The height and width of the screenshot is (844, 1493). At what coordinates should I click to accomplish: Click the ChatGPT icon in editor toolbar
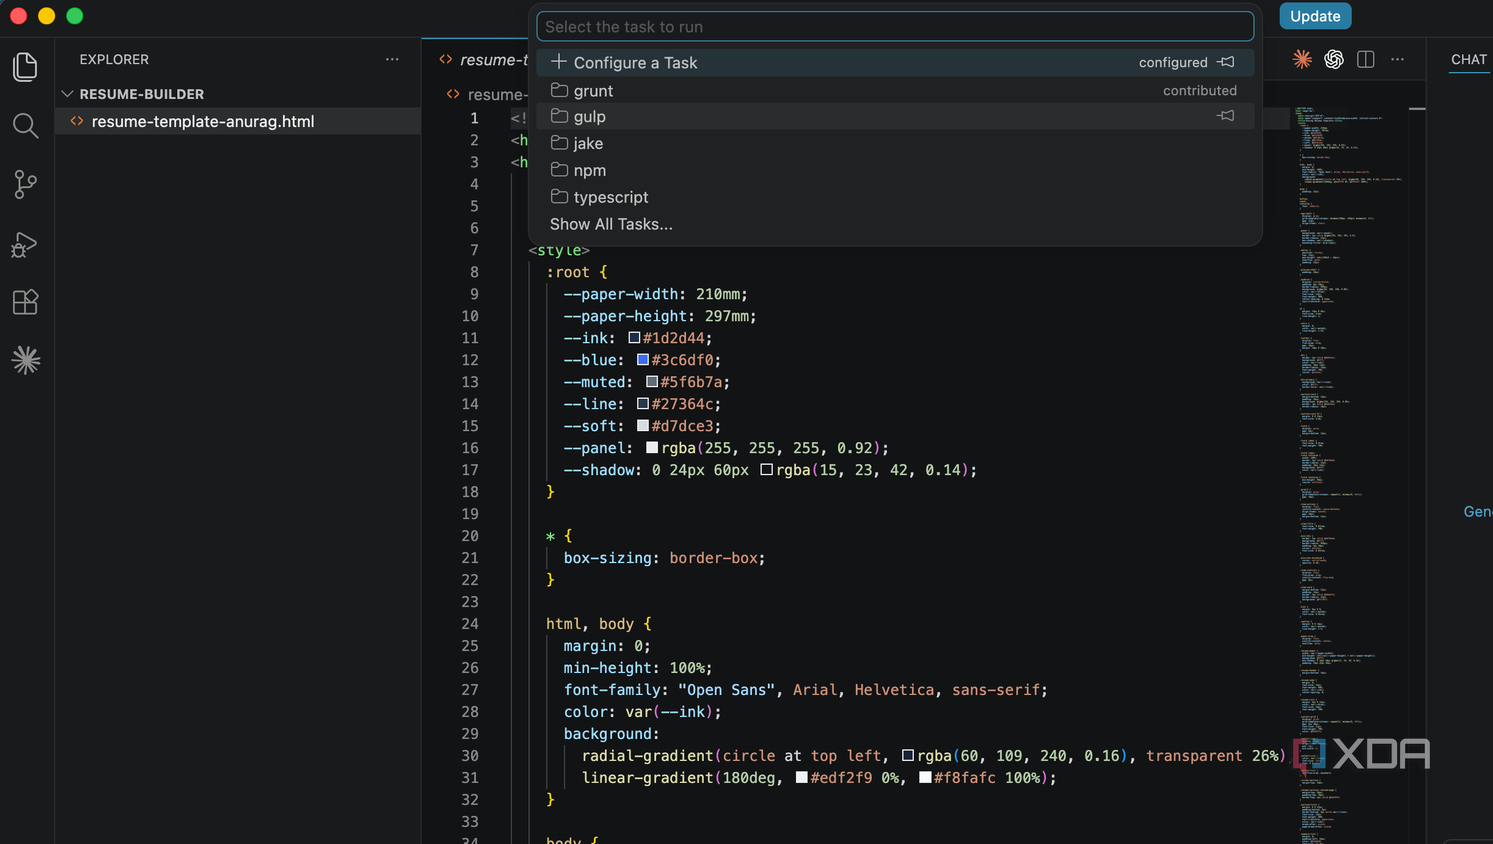click(x=1334, y=59)
